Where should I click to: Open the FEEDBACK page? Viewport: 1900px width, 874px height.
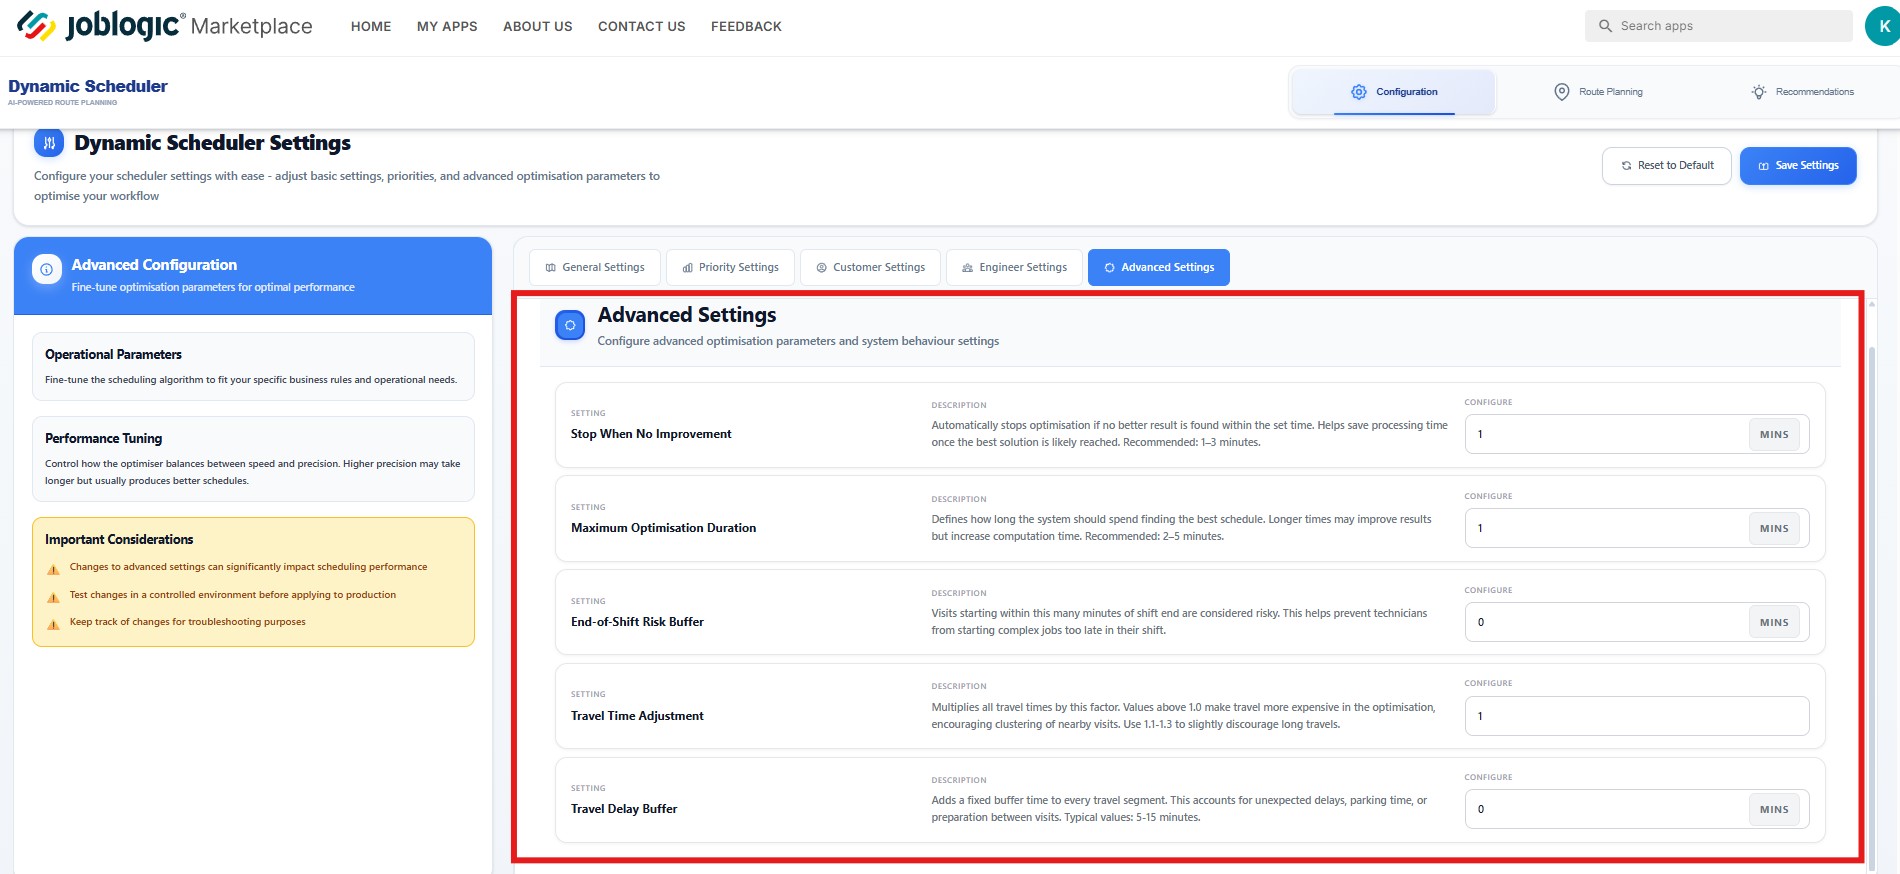tap(746, 27)
